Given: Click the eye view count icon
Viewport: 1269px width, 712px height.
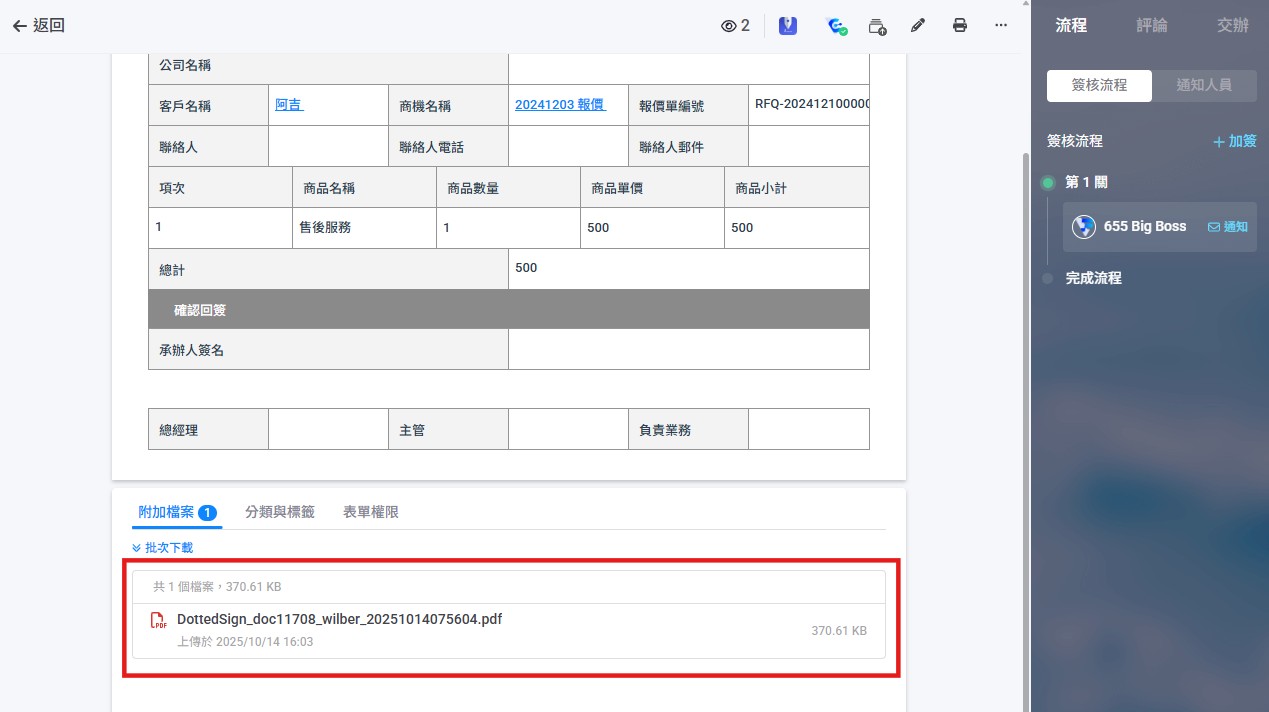Looking at the screenshot, I should tap(728, 26).
